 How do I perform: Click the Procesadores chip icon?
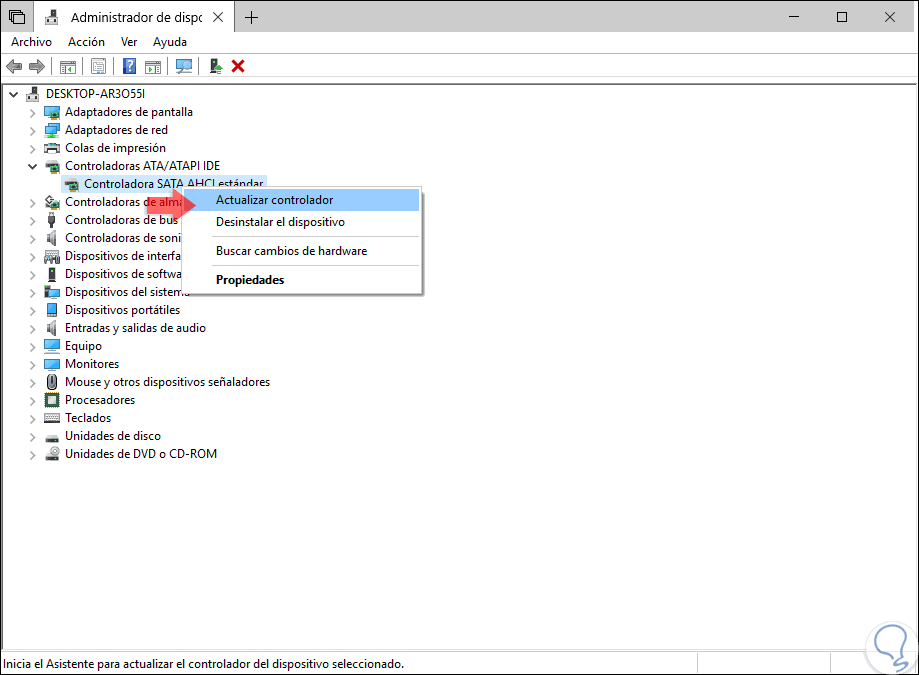tap(52, 400)
